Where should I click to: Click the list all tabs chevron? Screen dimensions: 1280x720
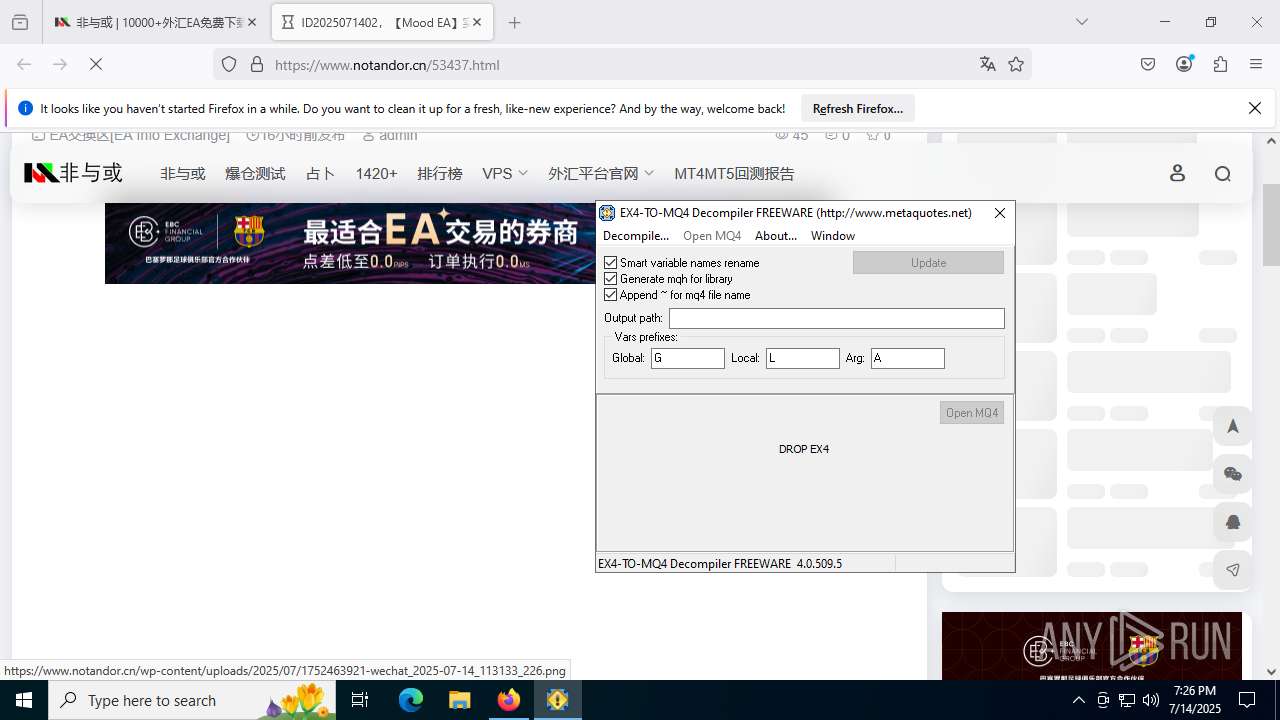click(x=1082, y=22)
